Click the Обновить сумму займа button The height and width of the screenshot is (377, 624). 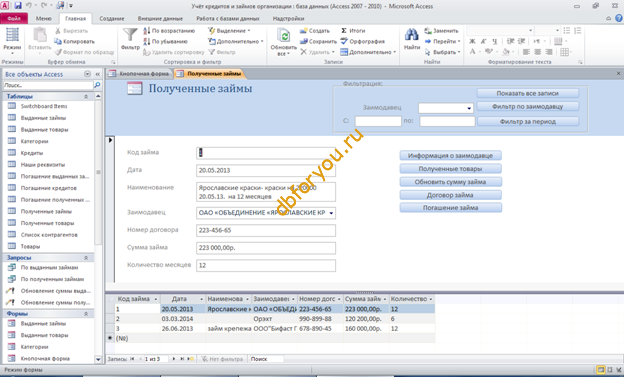tap(450, 182)
